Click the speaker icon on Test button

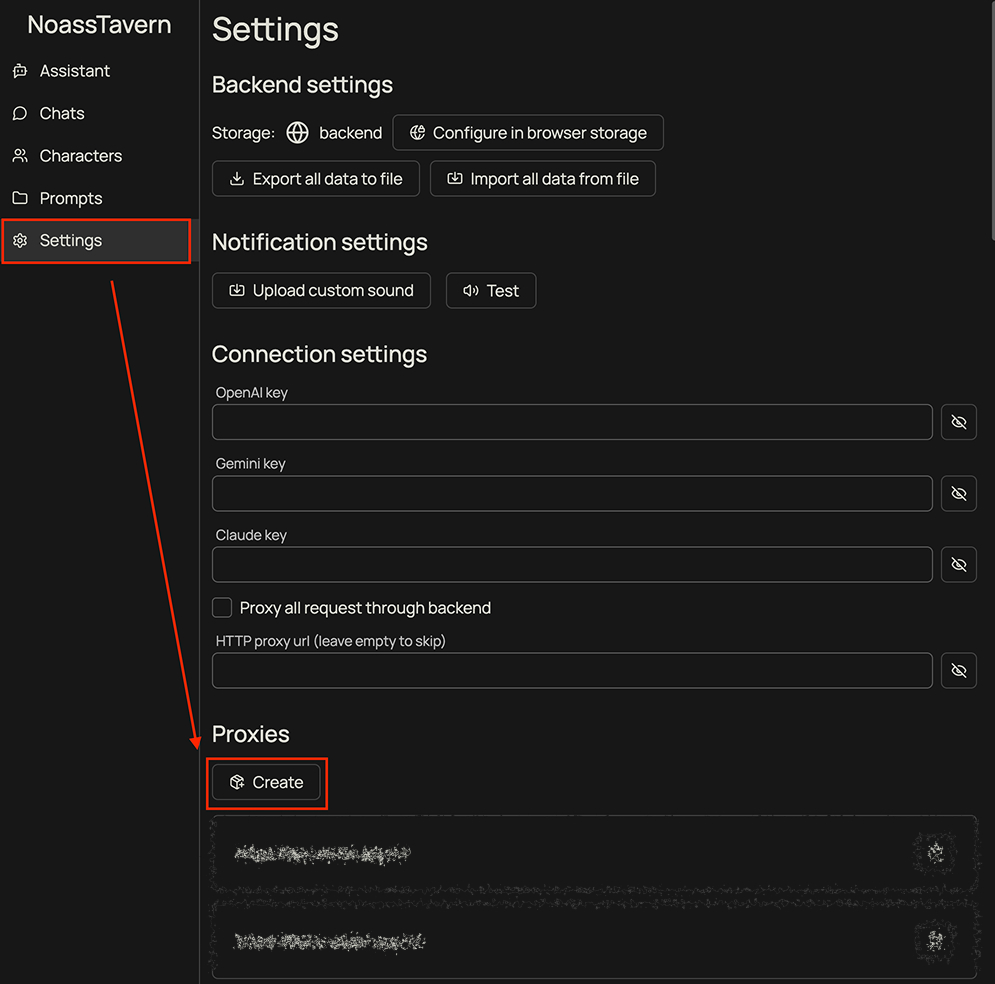coord(471,291)
